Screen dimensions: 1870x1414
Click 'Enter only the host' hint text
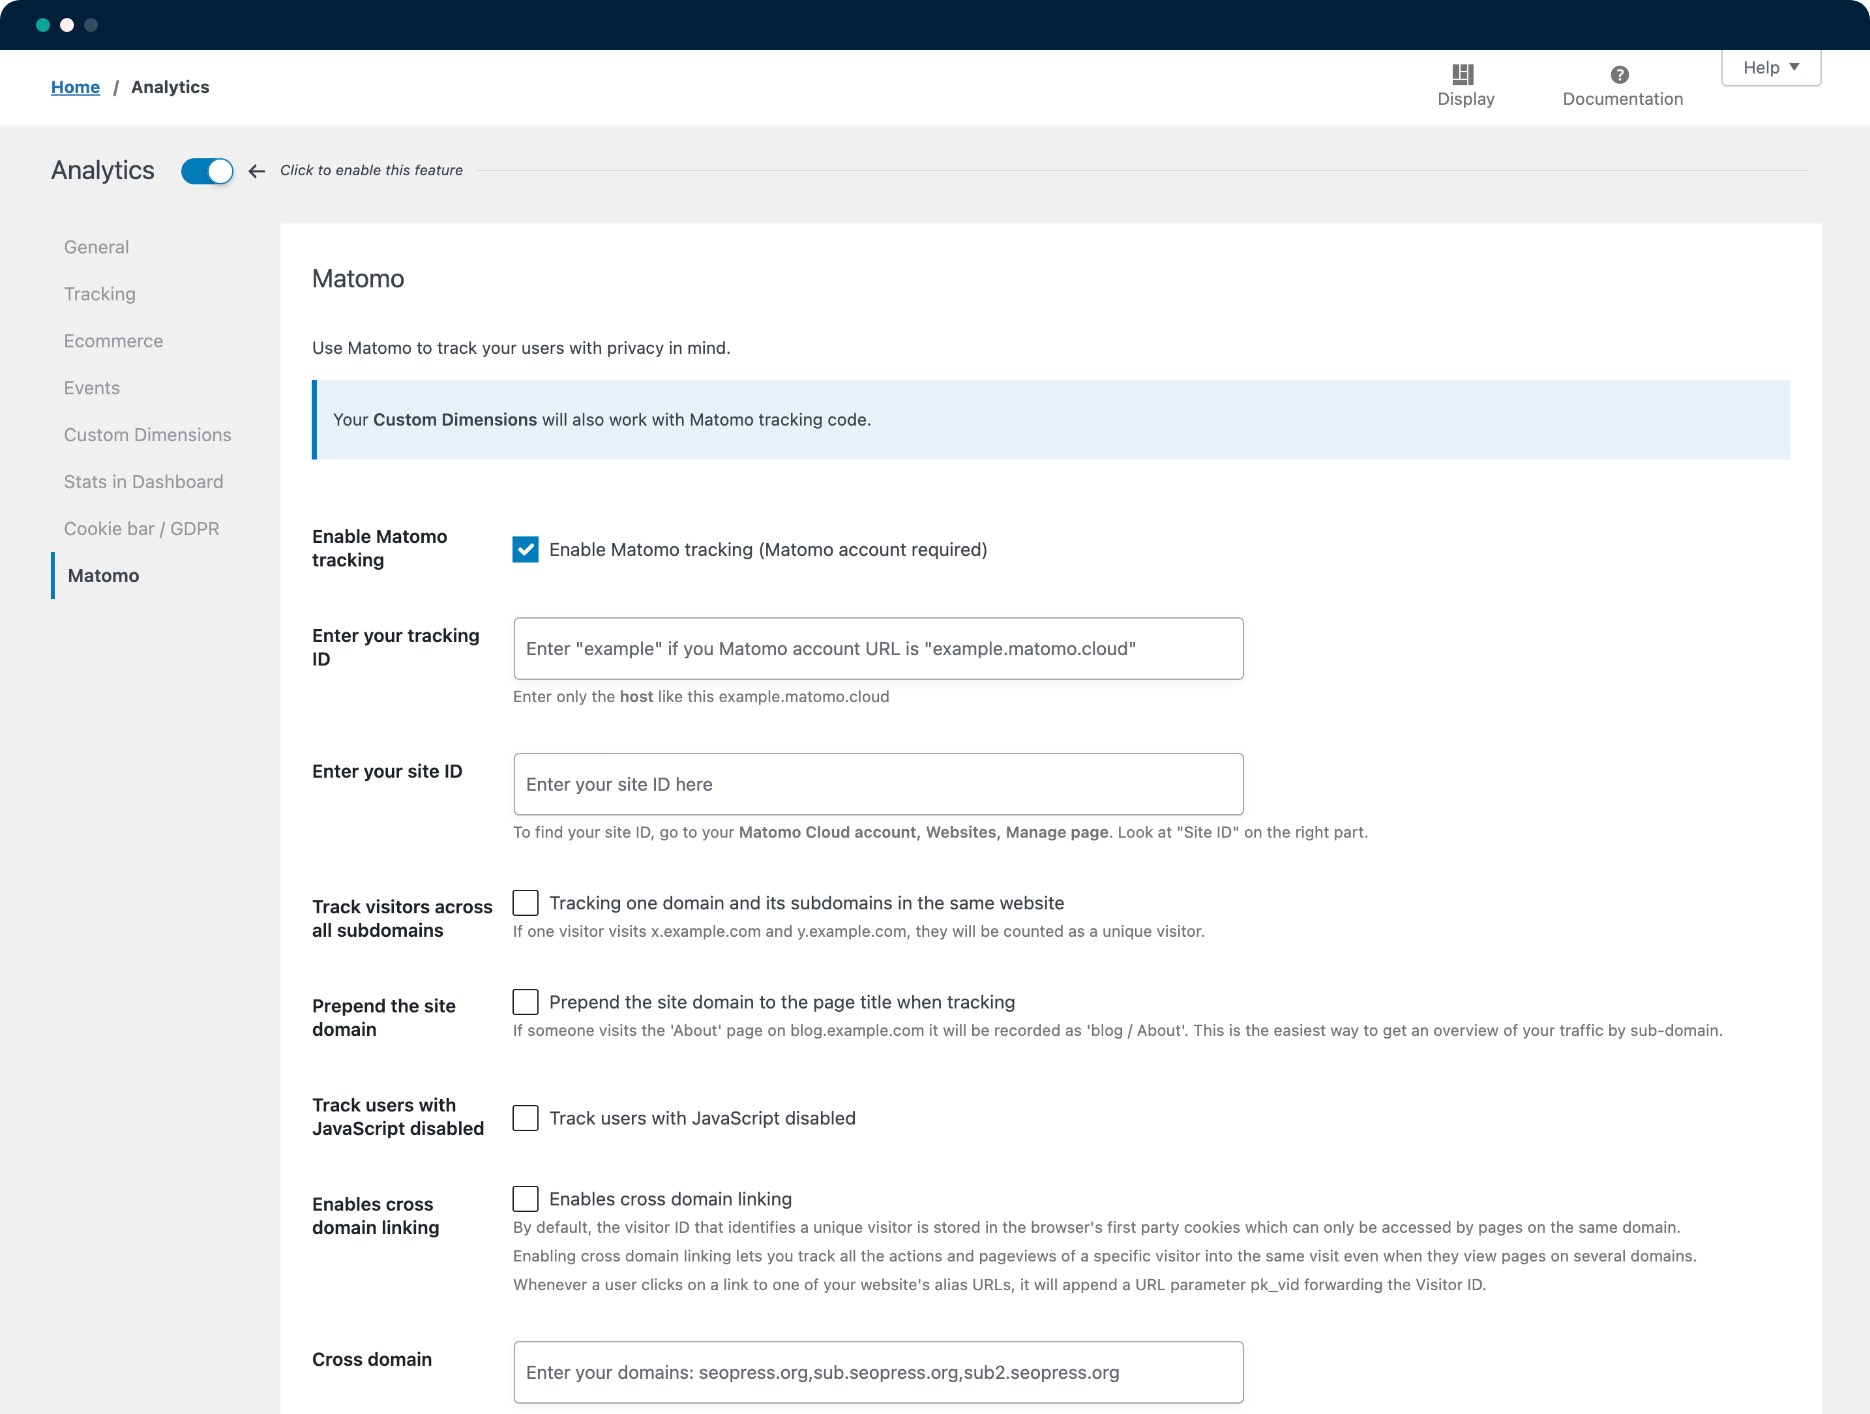[x=701, y=697]
